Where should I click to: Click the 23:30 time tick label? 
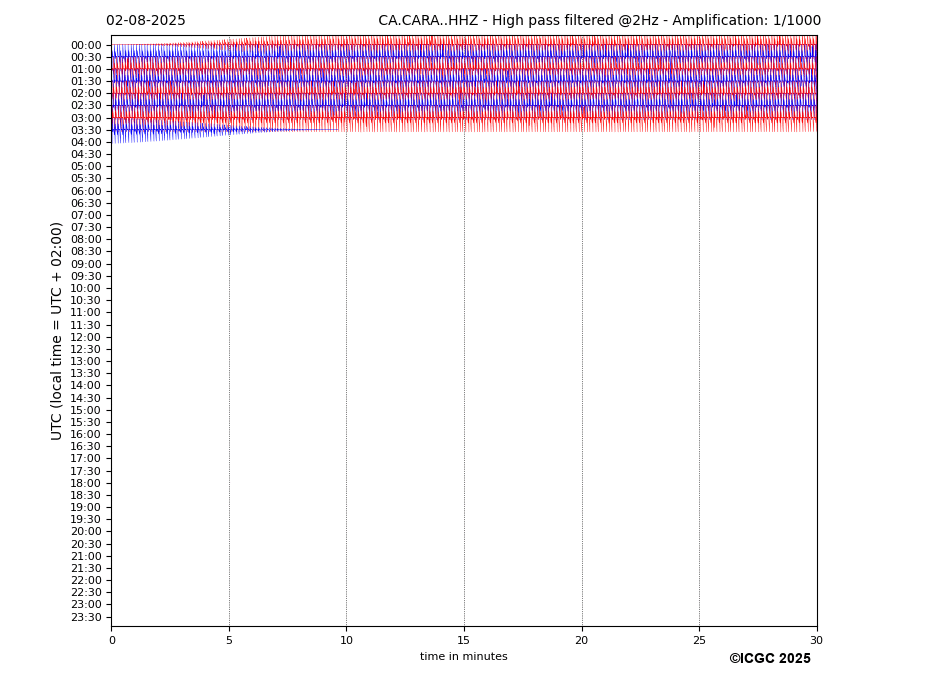(86, 617)
